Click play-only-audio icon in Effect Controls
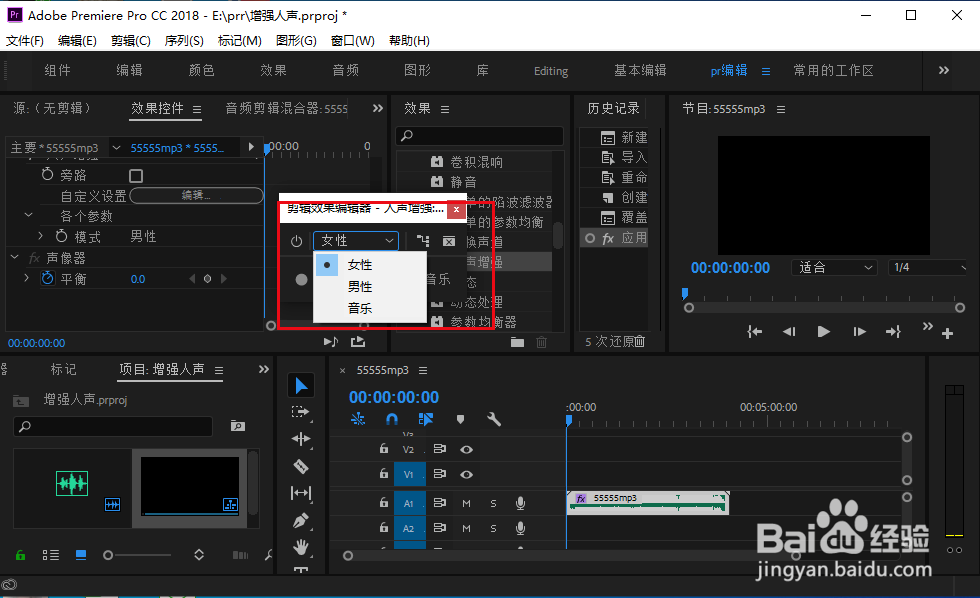Viewport: 980px width, 598px height. pyautogui.click(x=331, y=341)
